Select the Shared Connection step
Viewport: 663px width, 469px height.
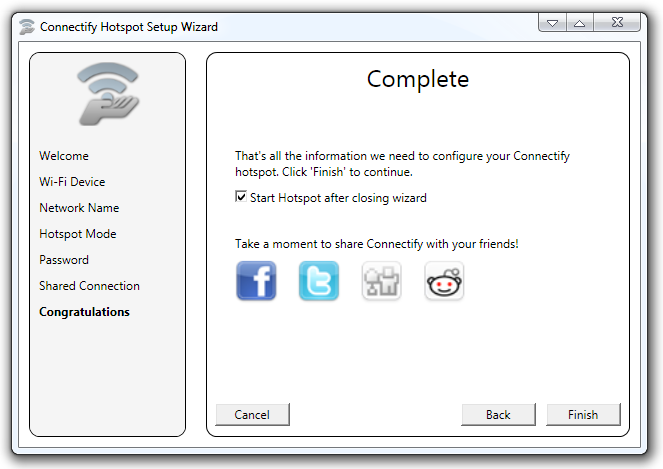click(89, 286)
